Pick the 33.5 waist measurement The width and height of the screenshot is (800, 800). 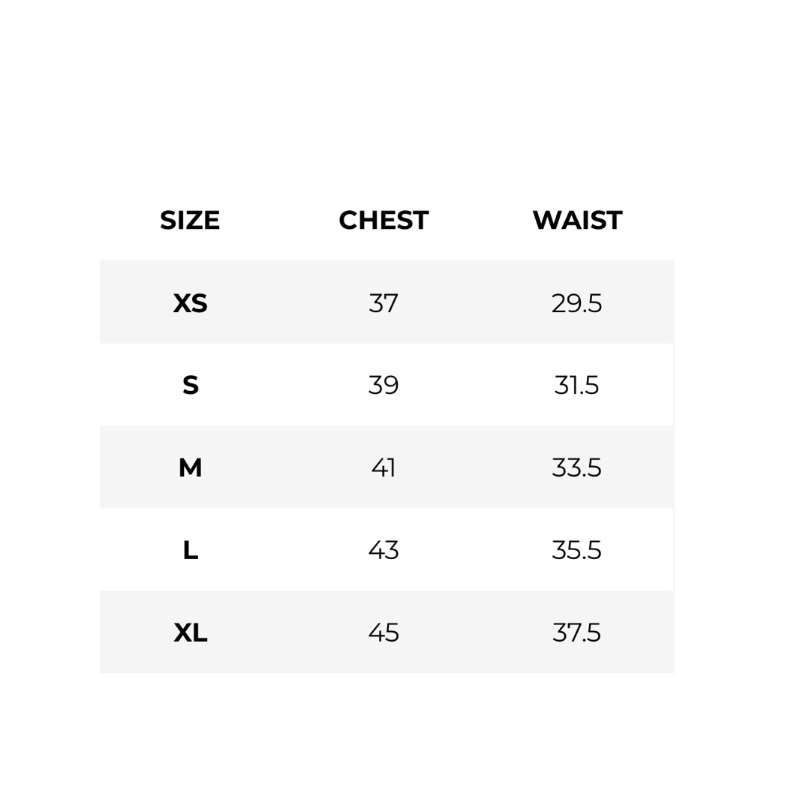click(576, 468)
